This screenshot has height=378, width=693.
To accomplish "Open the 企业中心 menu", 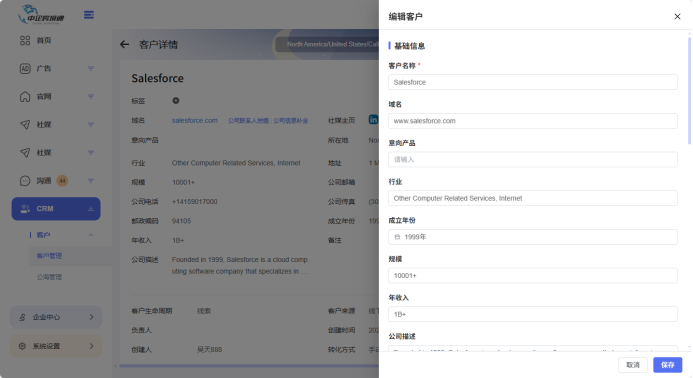I will (56, 317).
